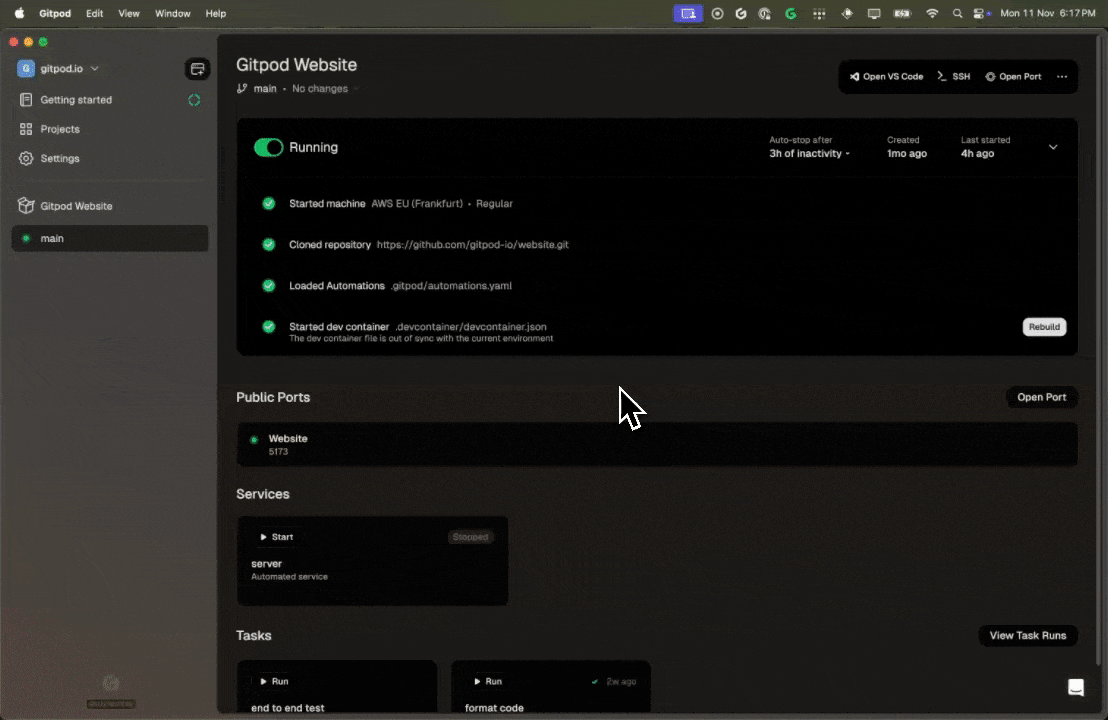This screenshot has width=1108, height=720.
Task: Open the View menu
Action: [129, 13]
